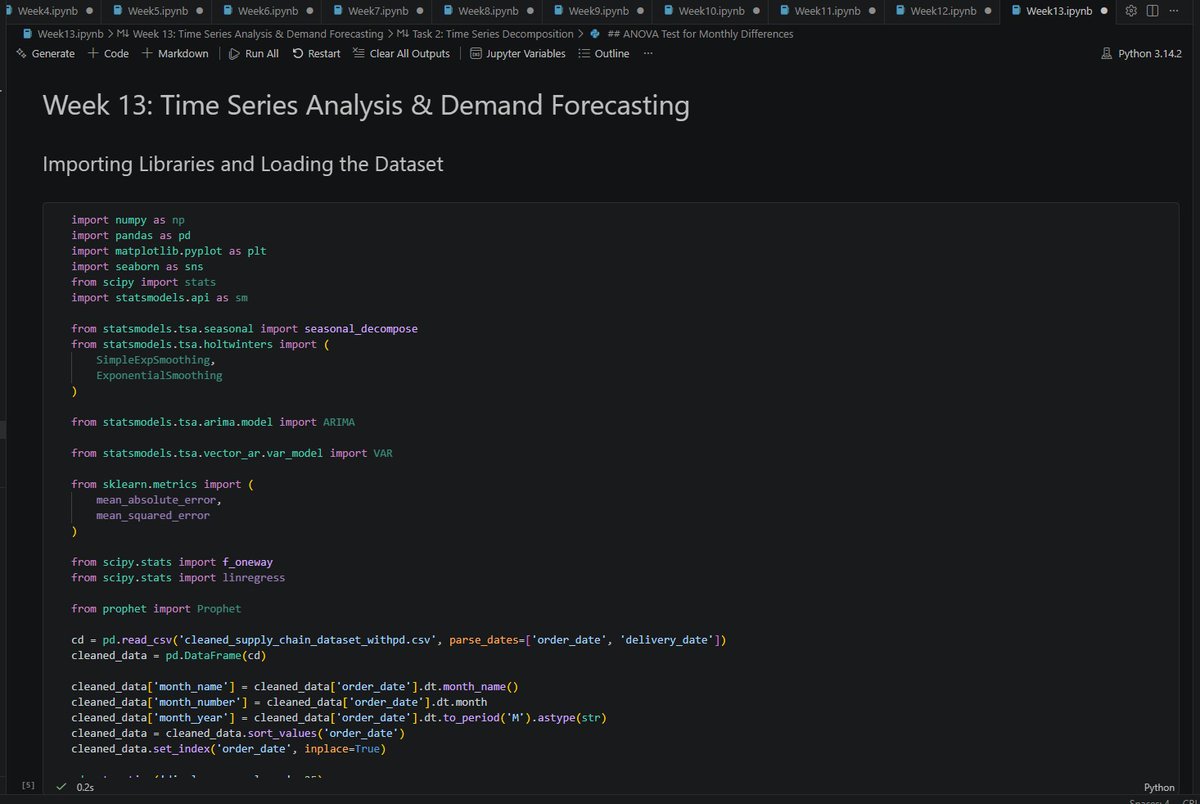Open editor tab bar more actions menu
Image resolution: width=1200 pixels, height=804 pixels.
(1173, 11)
